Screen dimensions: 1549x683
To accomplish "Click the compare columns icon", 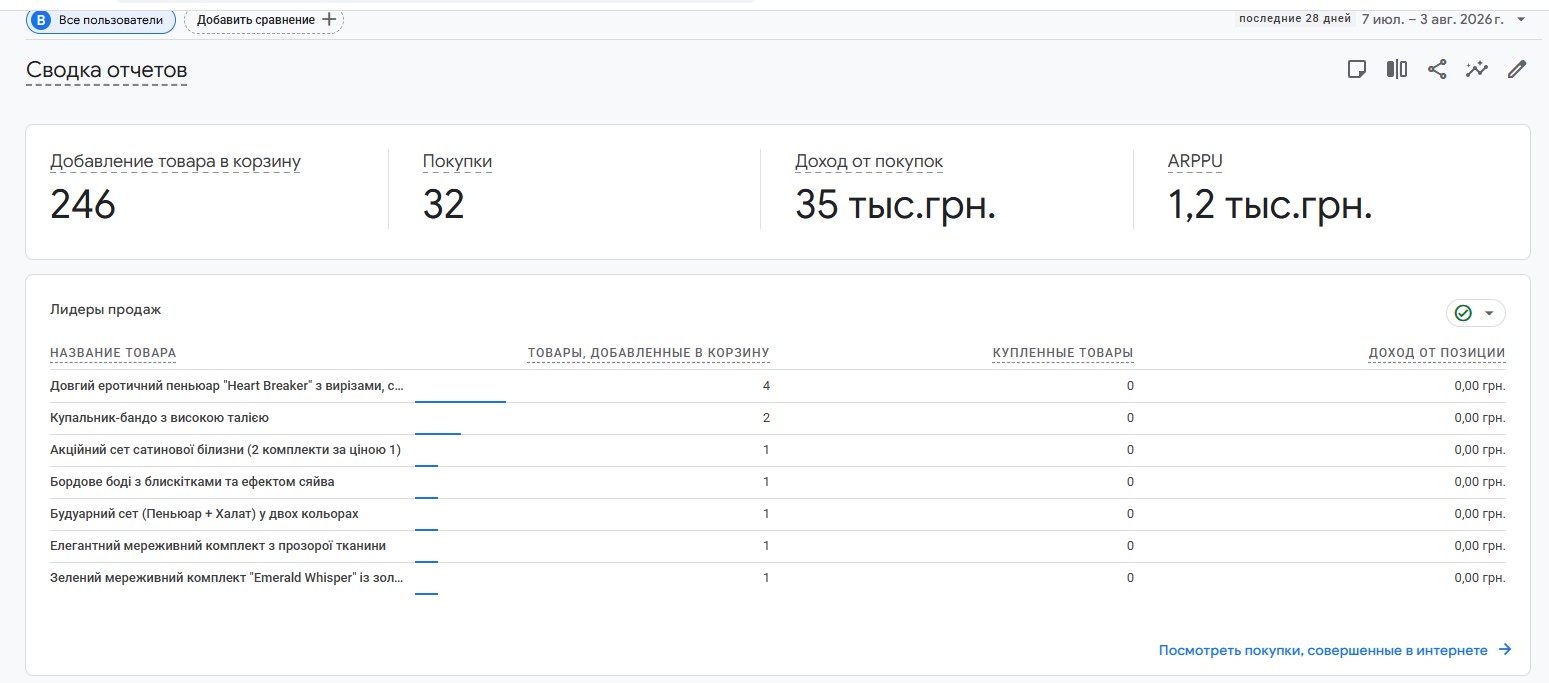I will point(1397,69).
